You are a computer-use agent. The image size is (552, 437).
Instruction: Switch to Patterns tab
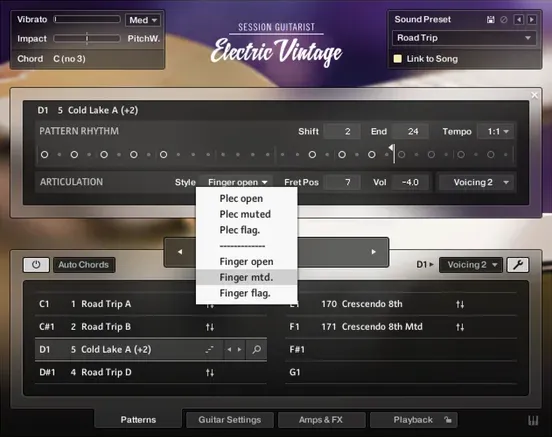click(x=138, y=420)
